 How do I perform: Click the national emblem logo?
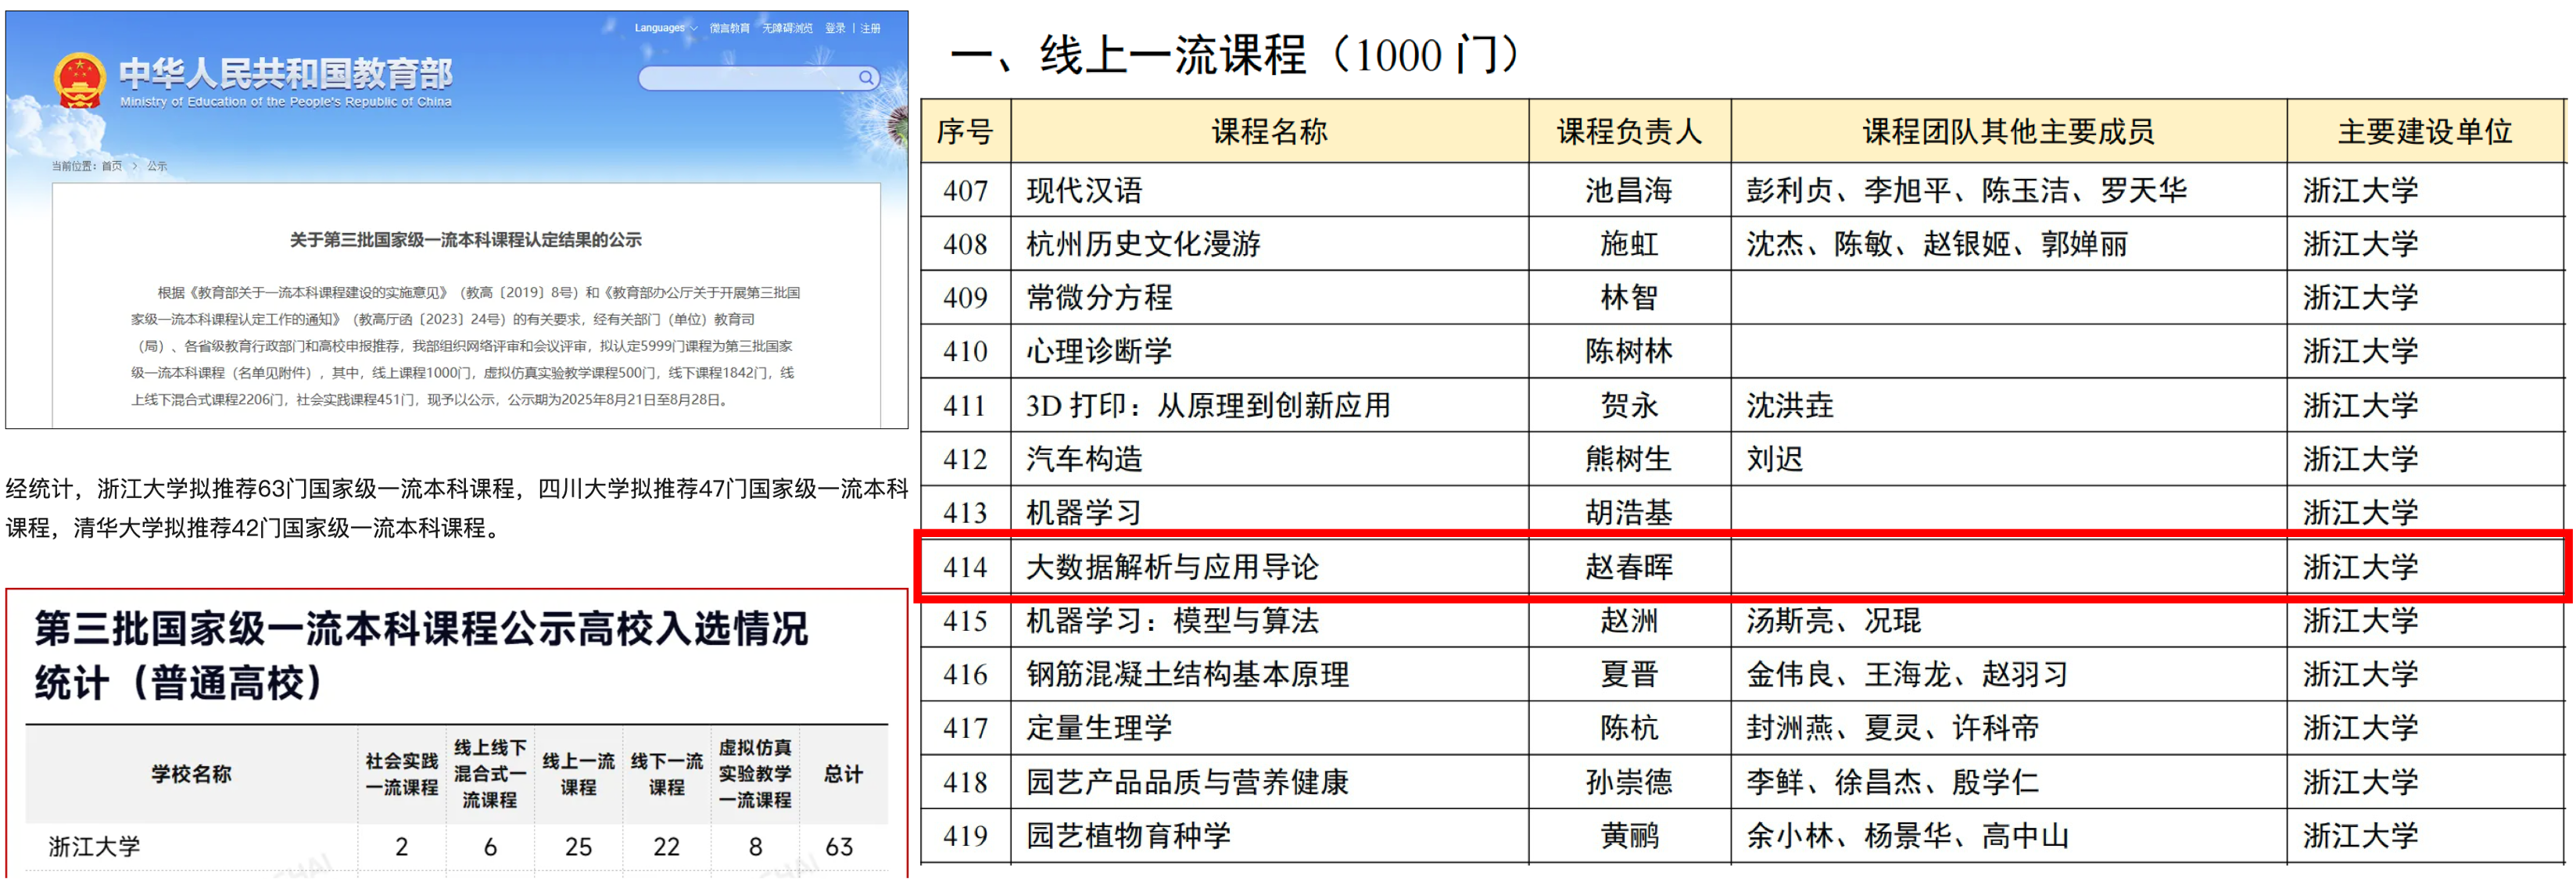point(79,80)
